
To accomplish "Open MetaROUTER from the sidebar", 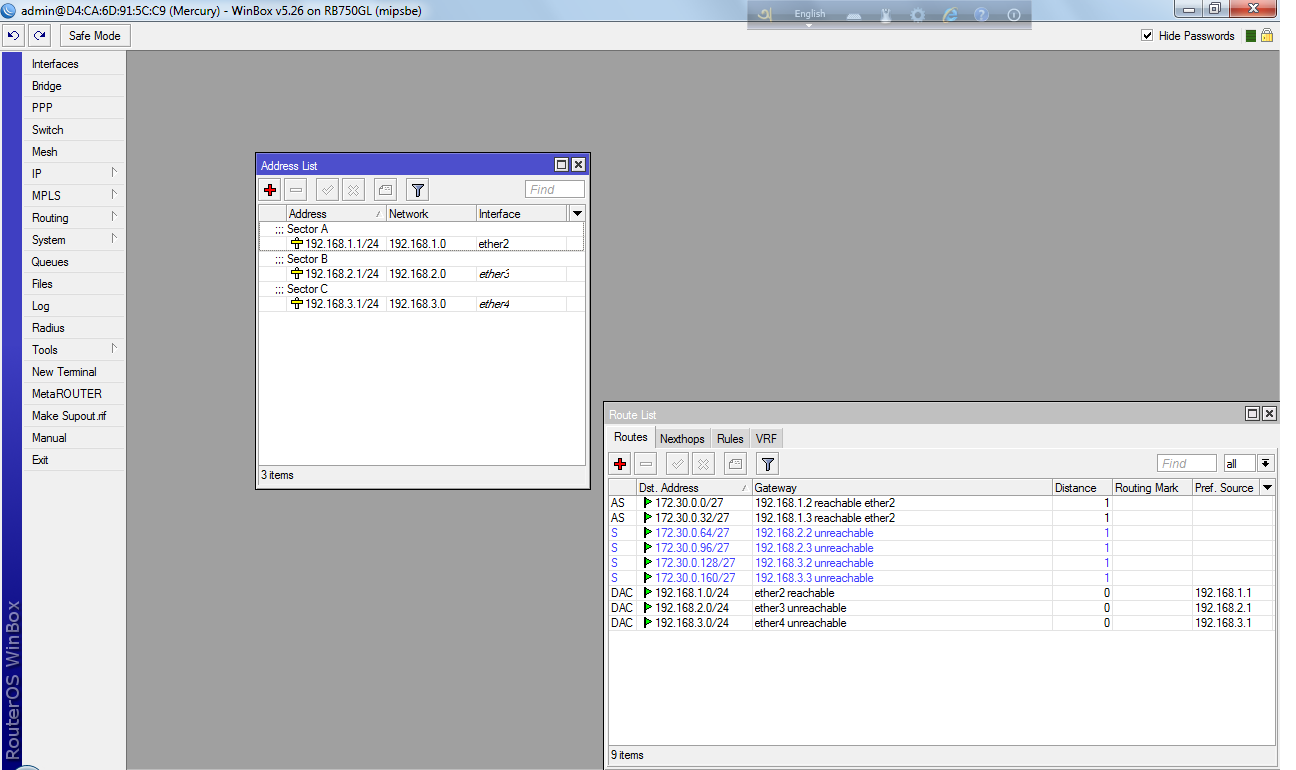I will click(x=75, y=394).
